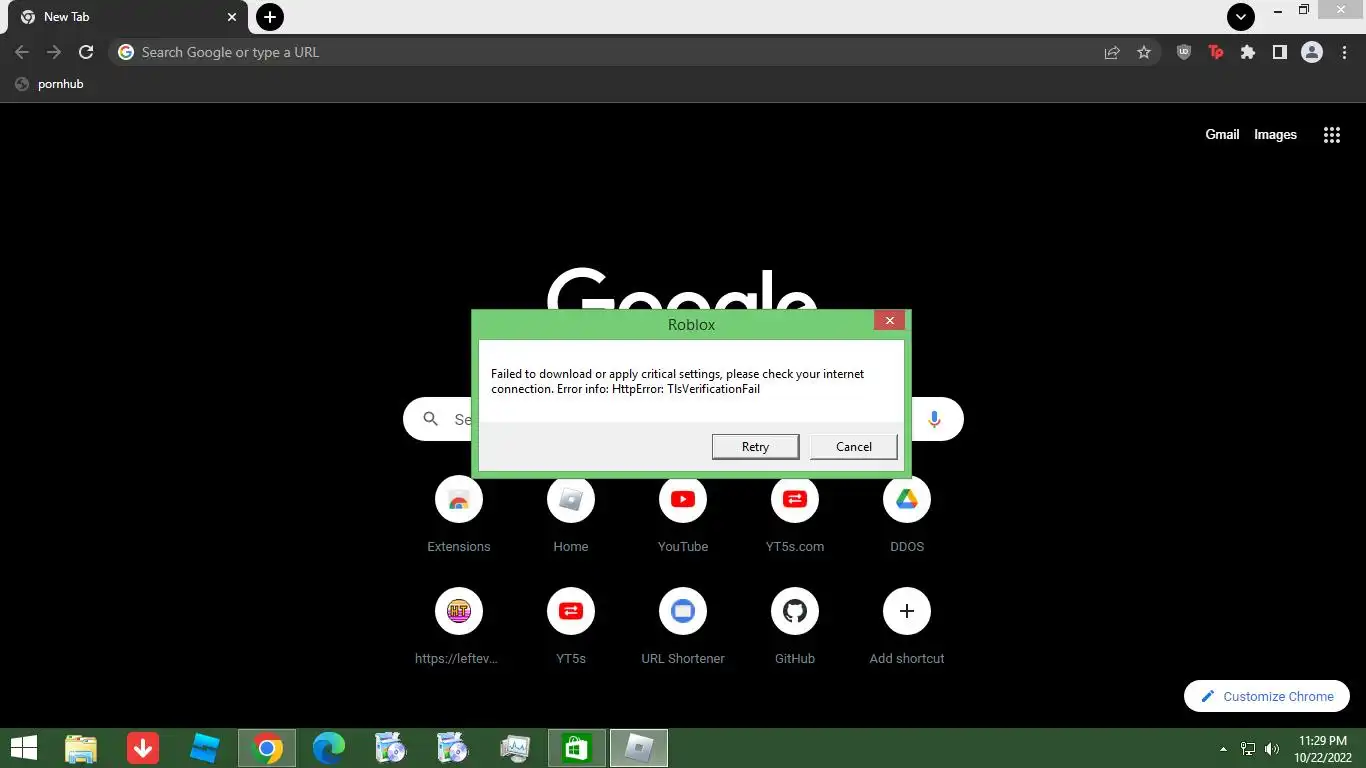Open the DDOS shortcut tile
This screenshot has width=1366, height=768.
click(907, 514)
